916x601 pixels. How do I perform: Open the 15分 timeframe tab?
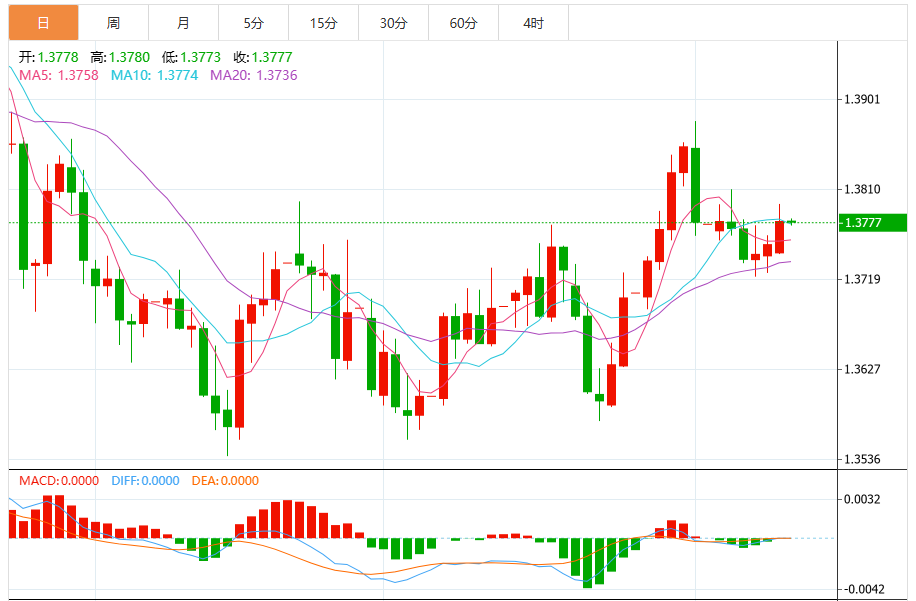point(324,23)
